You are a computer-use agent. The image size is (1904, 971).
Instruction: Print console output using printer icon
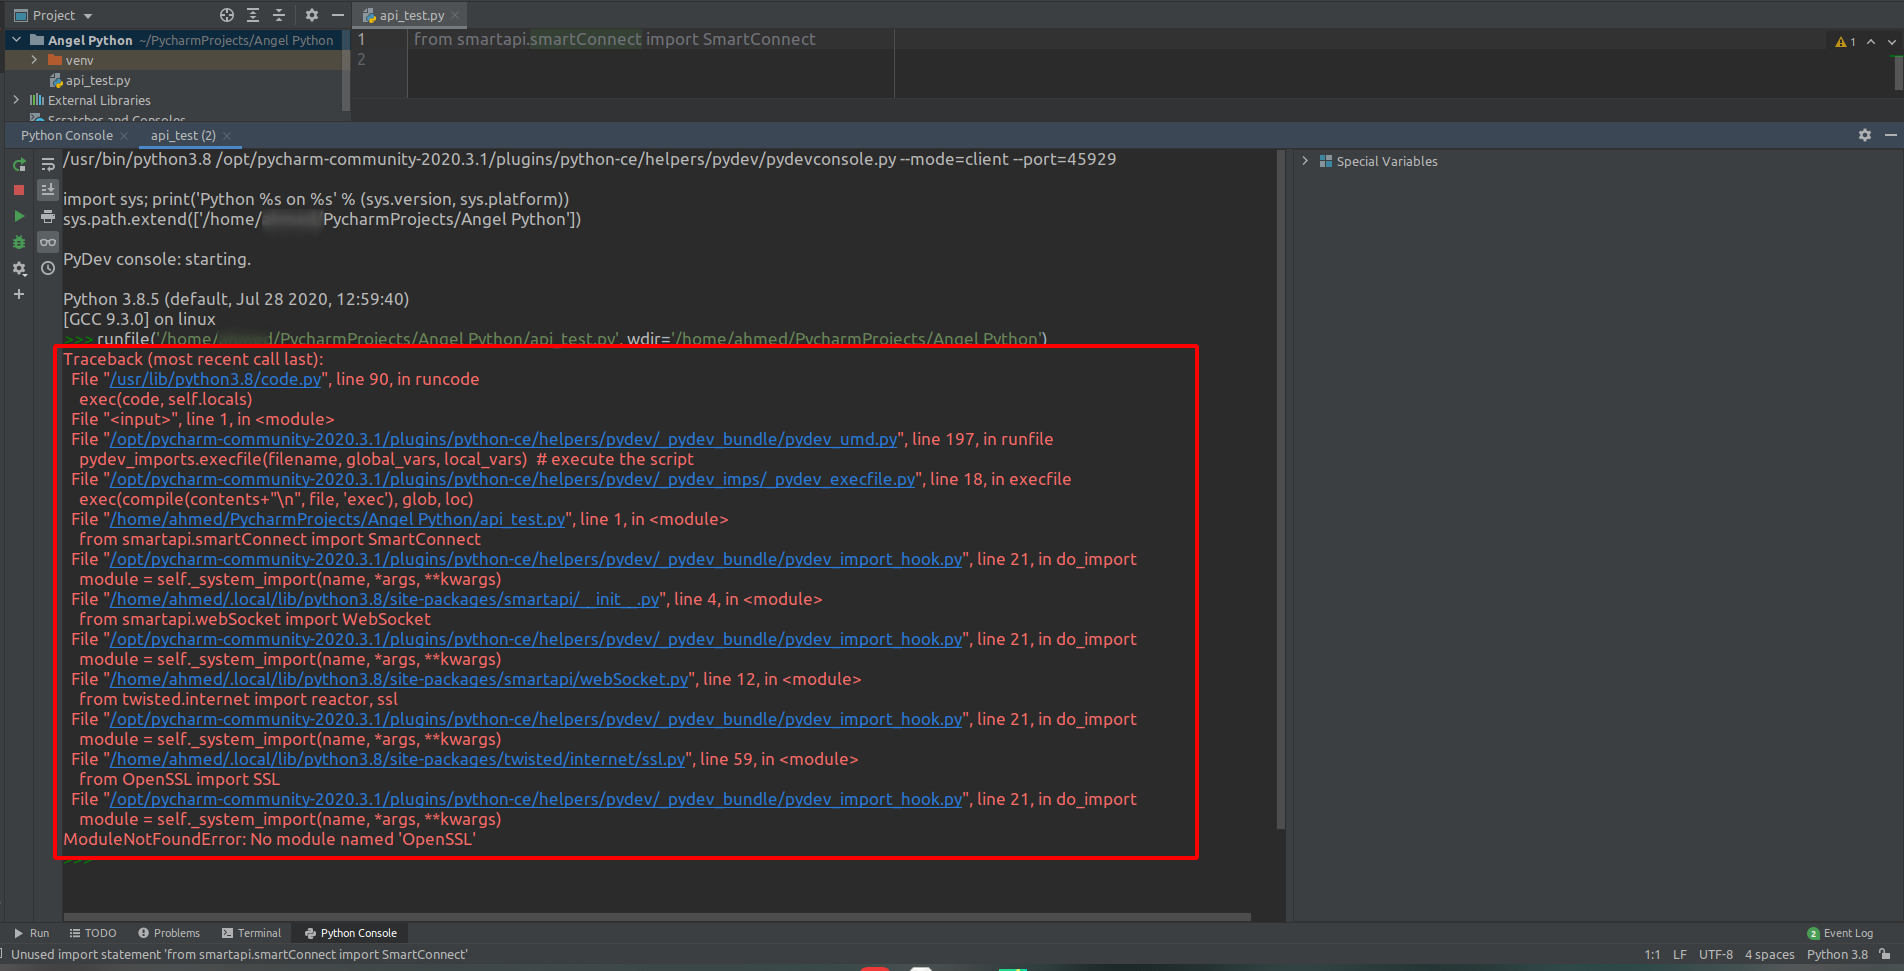(47, 216)
